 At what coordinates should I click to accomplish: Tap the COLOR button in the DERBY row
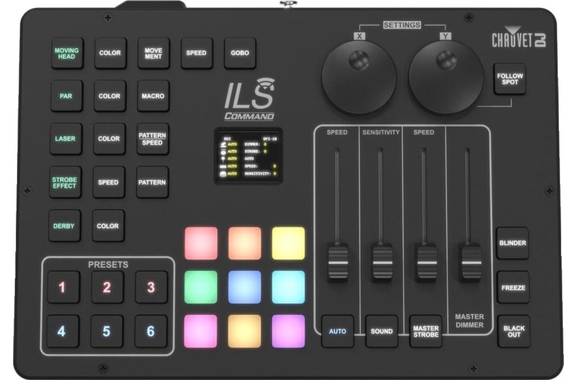[x=108, y=226]
